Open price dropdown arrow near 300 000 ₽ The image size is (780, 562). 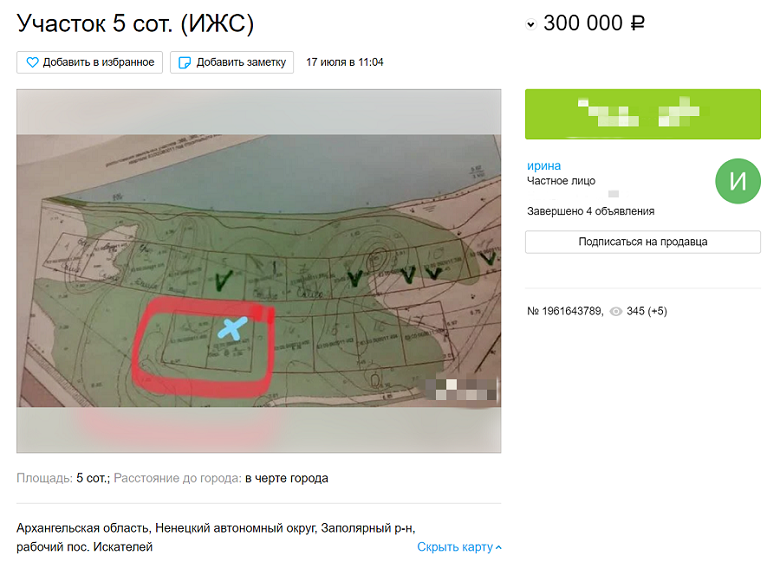(531, 24)
